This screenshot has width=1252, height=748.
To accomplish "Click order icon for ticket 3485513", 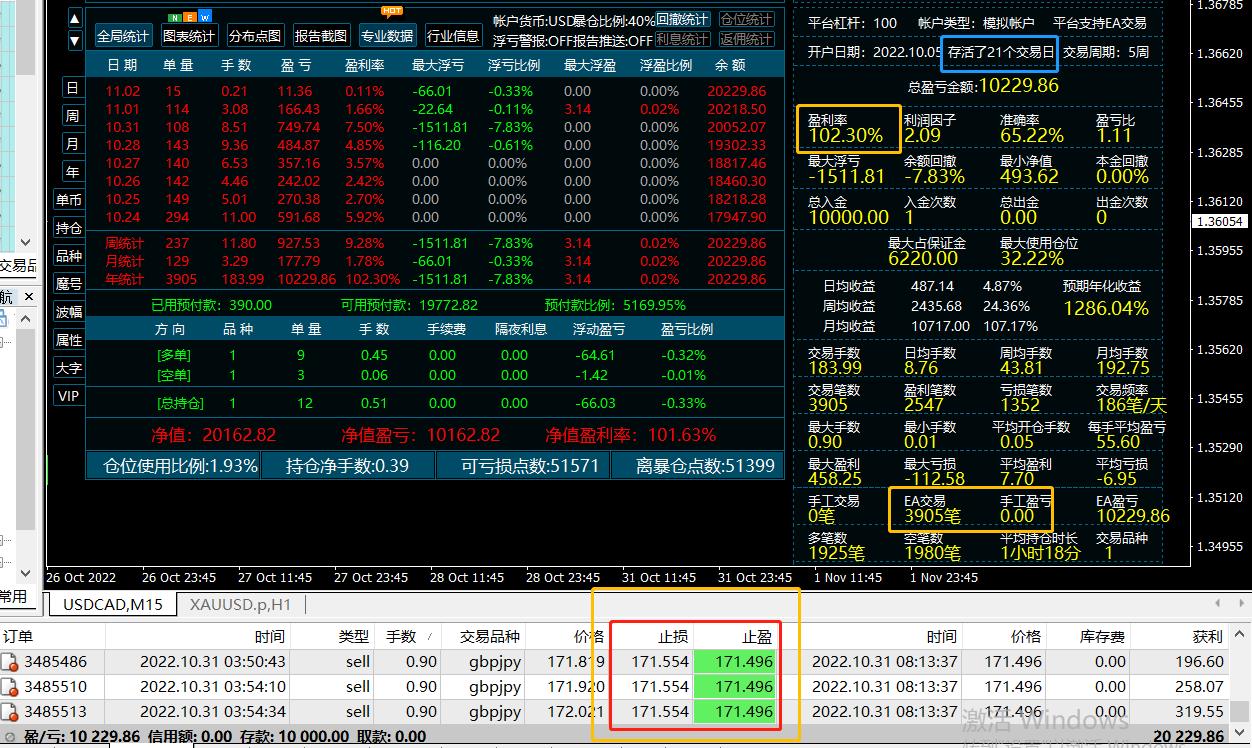I will pyautogui.click(x=11, y=713).
